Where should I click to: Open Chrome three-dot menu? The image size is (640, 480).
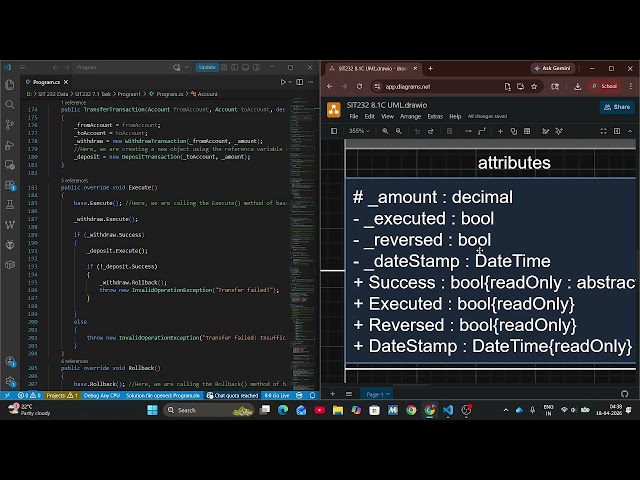[631, 87]
